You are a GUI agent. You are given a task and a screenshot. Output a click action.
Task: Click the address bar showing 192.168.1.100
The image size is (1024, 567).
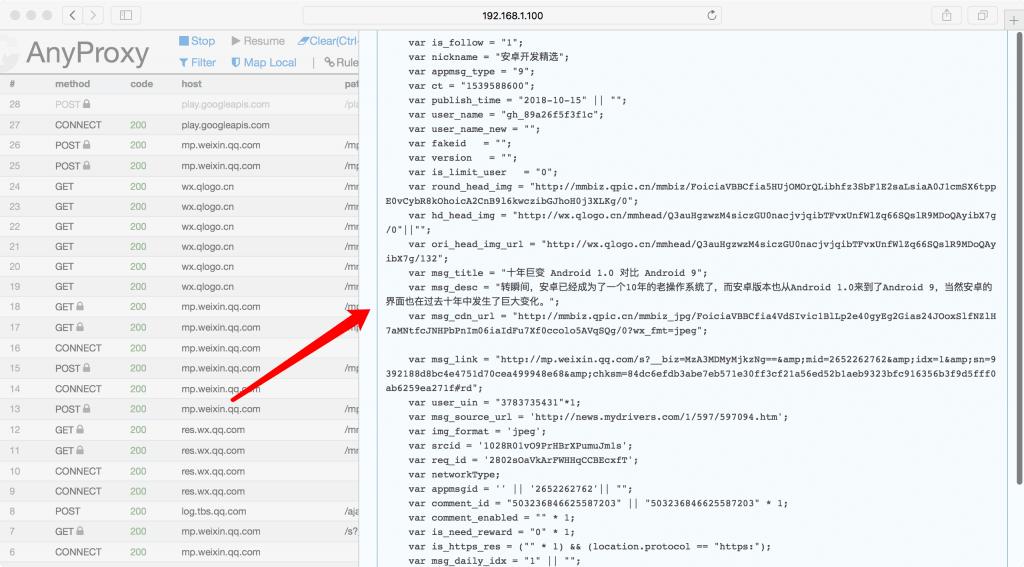[512, 15]
